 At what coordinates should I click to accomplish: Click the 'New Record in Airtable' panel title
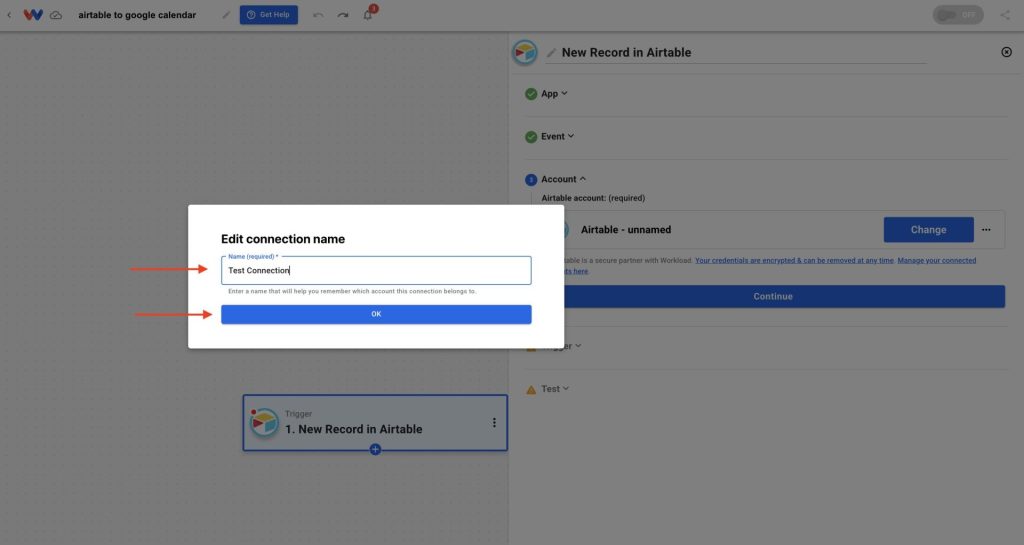[x=626, y=52]
